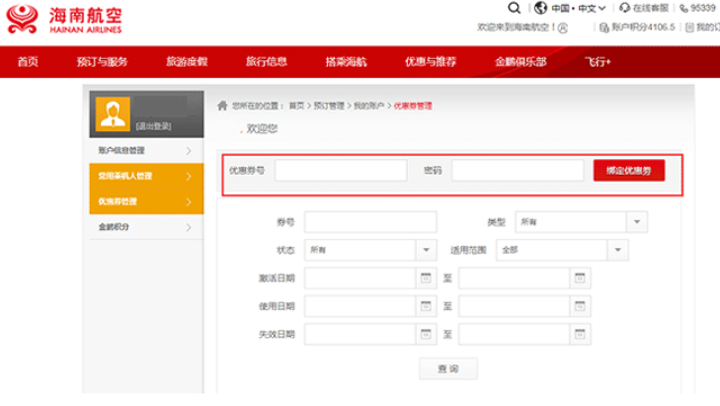The width and height of the screenshot is (720, 406).
Task: Click the 优惠券号 input field
Action: (341, 171)
